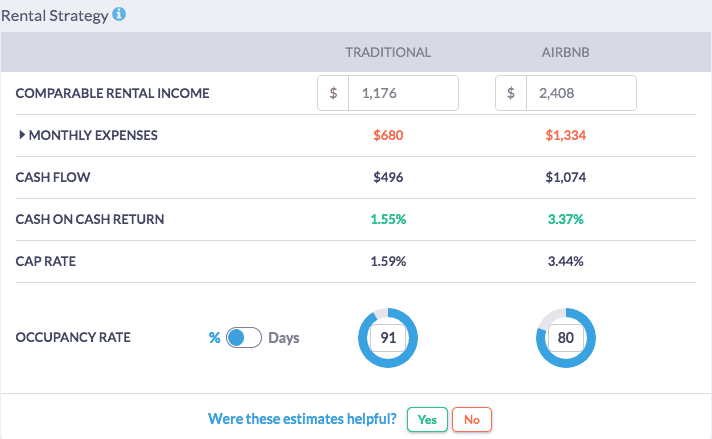The height and width of the screenshot is (439, 712).
Task: Click the Rental Strategy info icon
Action: (x=120, y=15)
